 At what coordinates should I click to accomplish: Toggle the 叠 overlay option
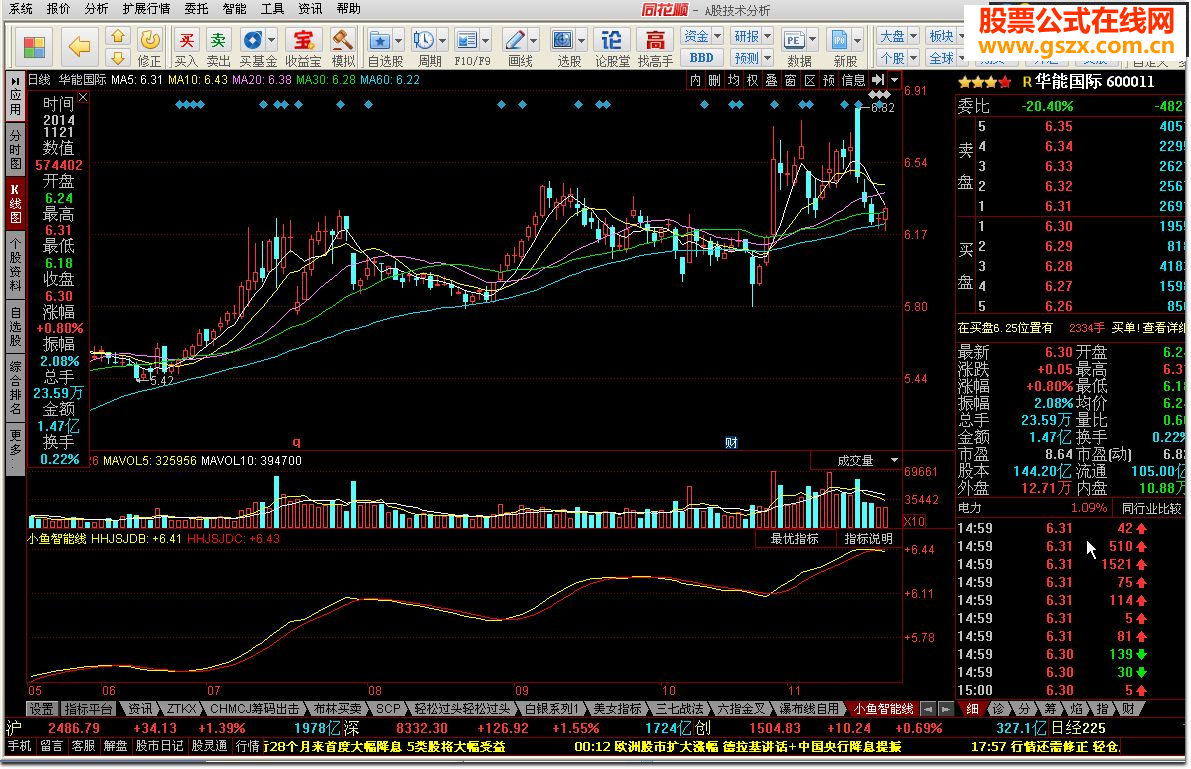click(771, 80)
